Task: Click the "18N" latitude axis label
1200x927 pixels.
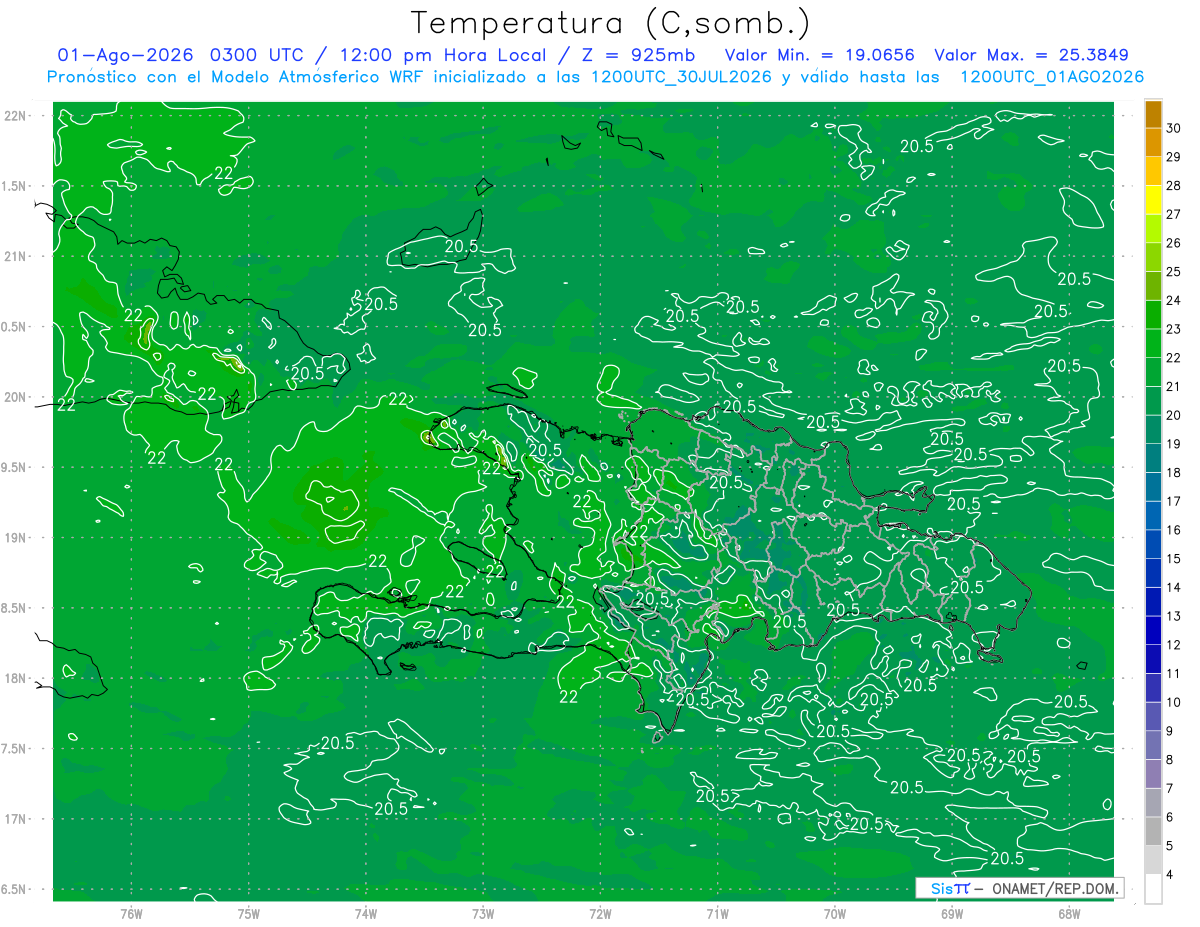Action: (x=17, y=678)
